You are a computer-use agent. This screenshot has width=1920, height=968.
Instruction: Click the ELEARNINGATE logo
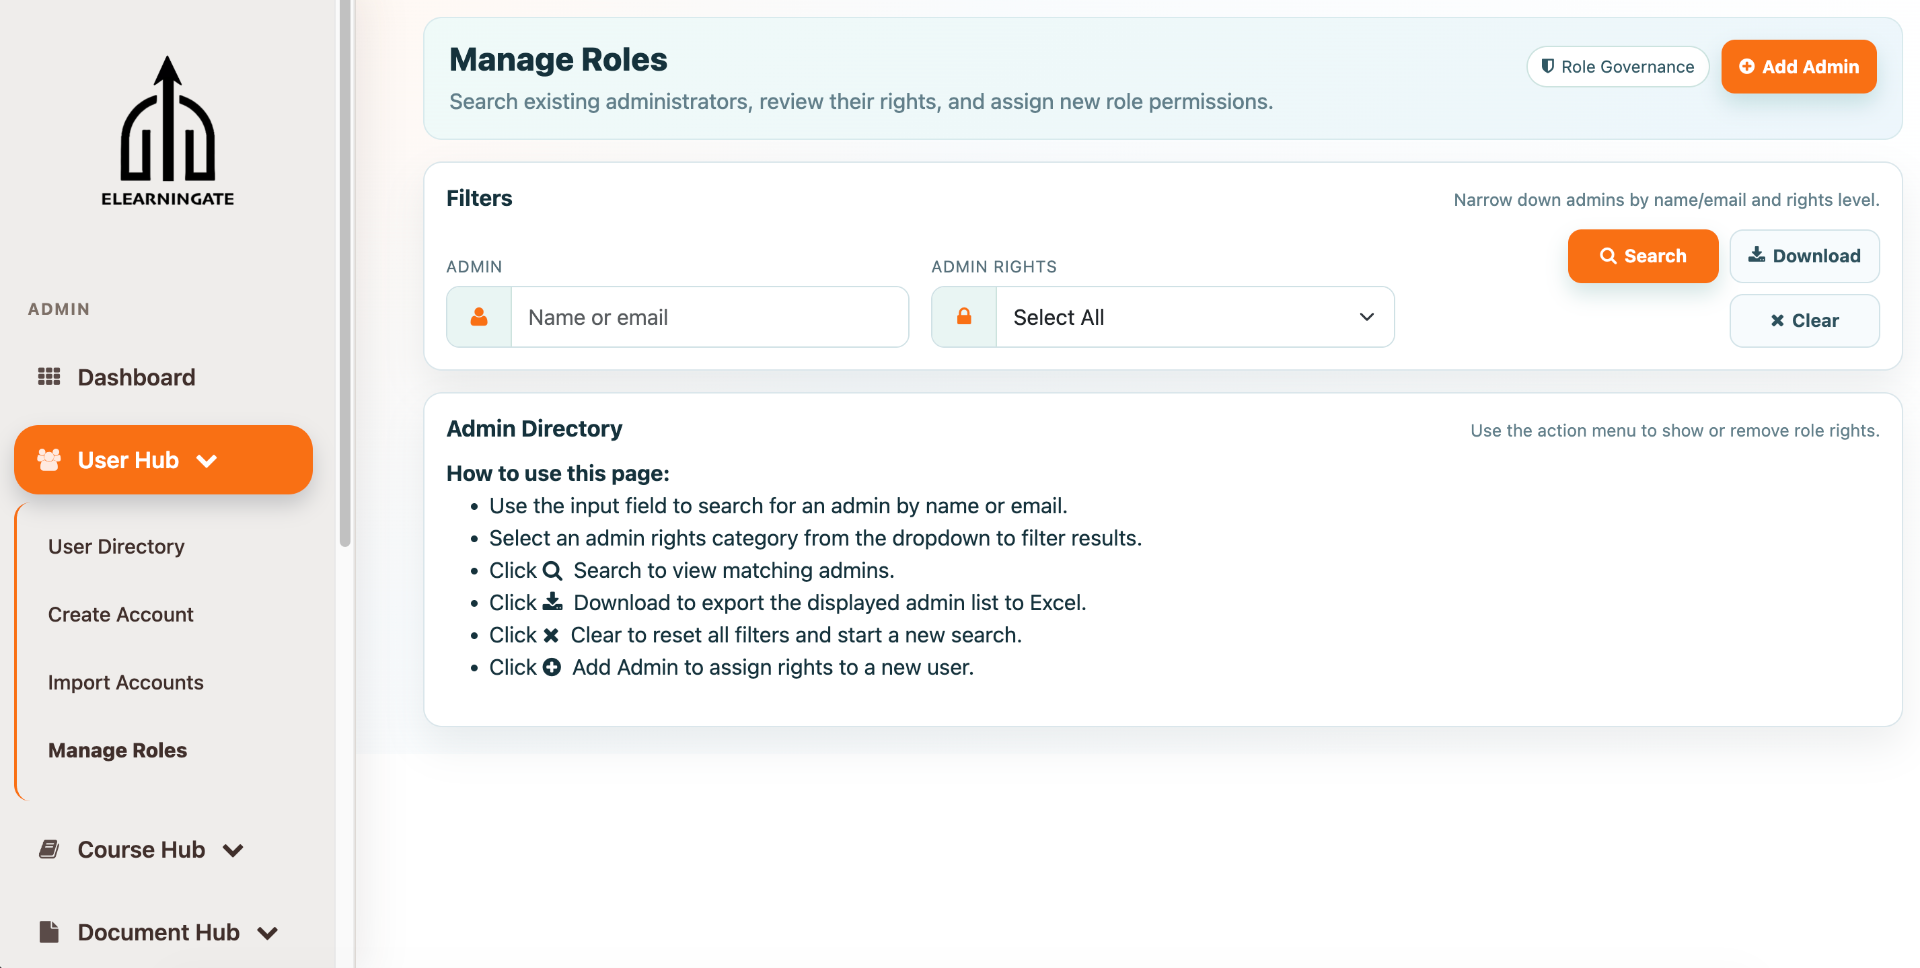pyautogui.click(x=168, y=131)
